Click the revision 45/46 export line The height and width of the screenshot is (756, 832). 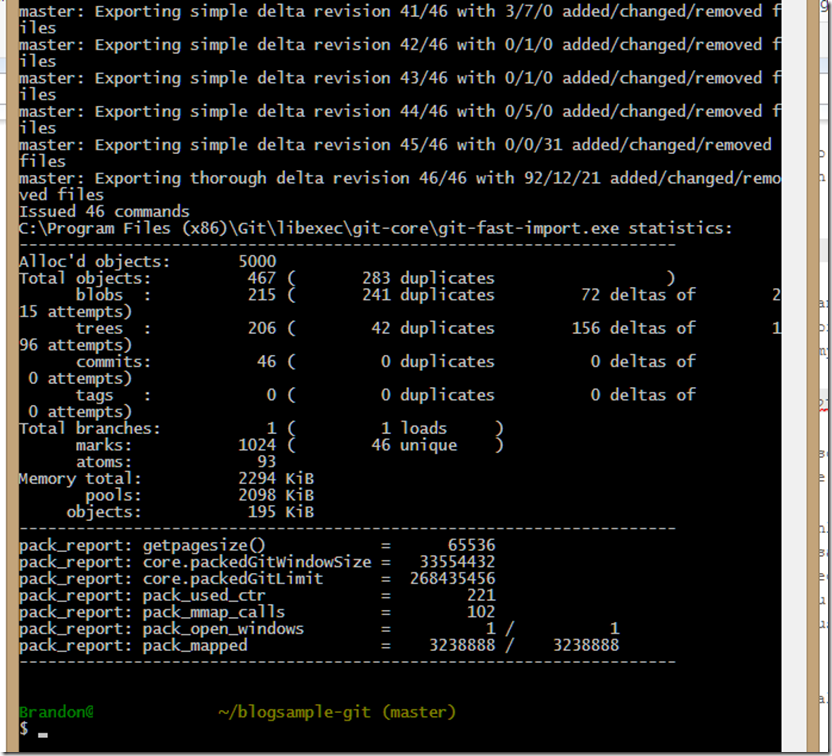pos(395,153)
